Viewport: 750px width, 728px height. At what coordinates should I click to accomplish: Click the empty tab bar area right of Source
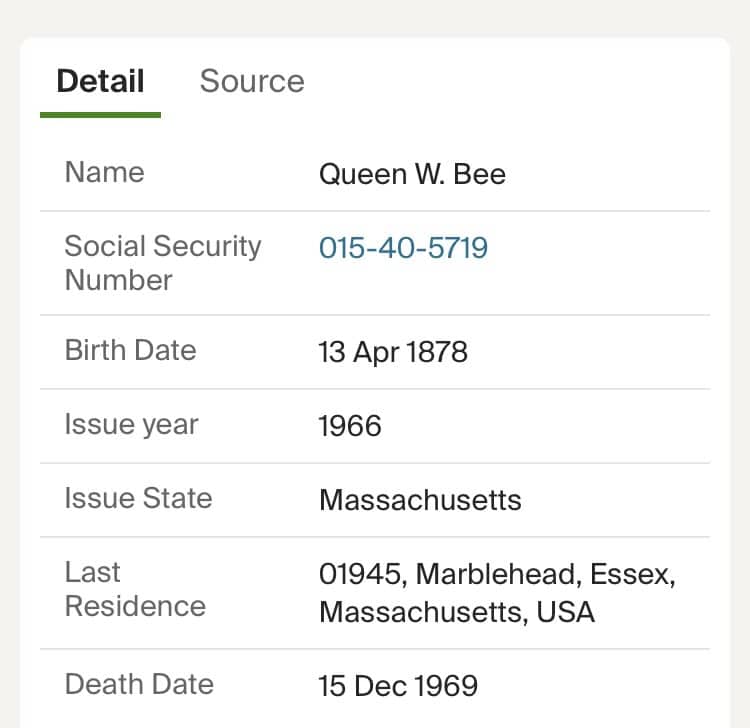(520, 81)
